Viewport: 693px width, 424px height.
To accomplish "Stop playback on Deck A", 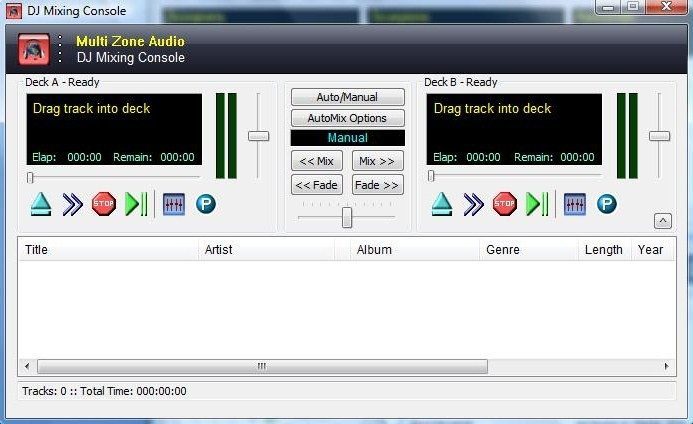I will pos(104,204).
